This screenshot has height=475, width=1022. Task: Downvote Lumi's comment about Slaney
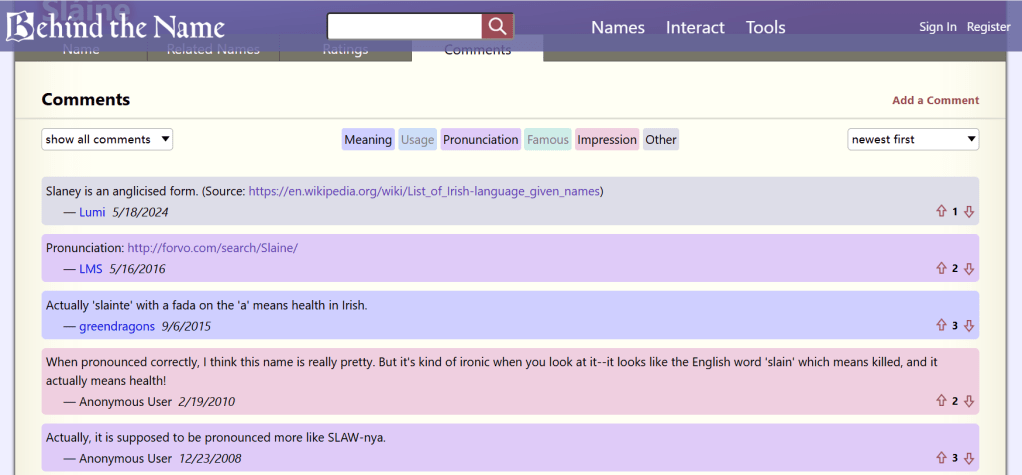pyautogui.click(x=969, y=212)
